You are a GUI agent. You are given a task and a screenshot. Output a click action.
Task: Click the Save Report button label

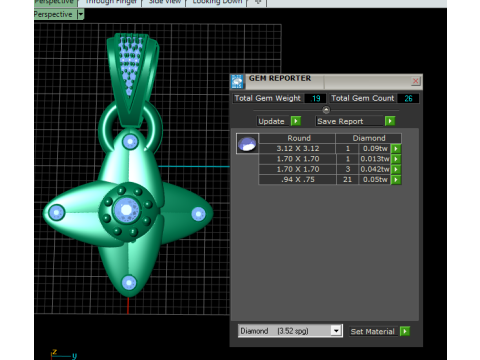tap(349, 121)
